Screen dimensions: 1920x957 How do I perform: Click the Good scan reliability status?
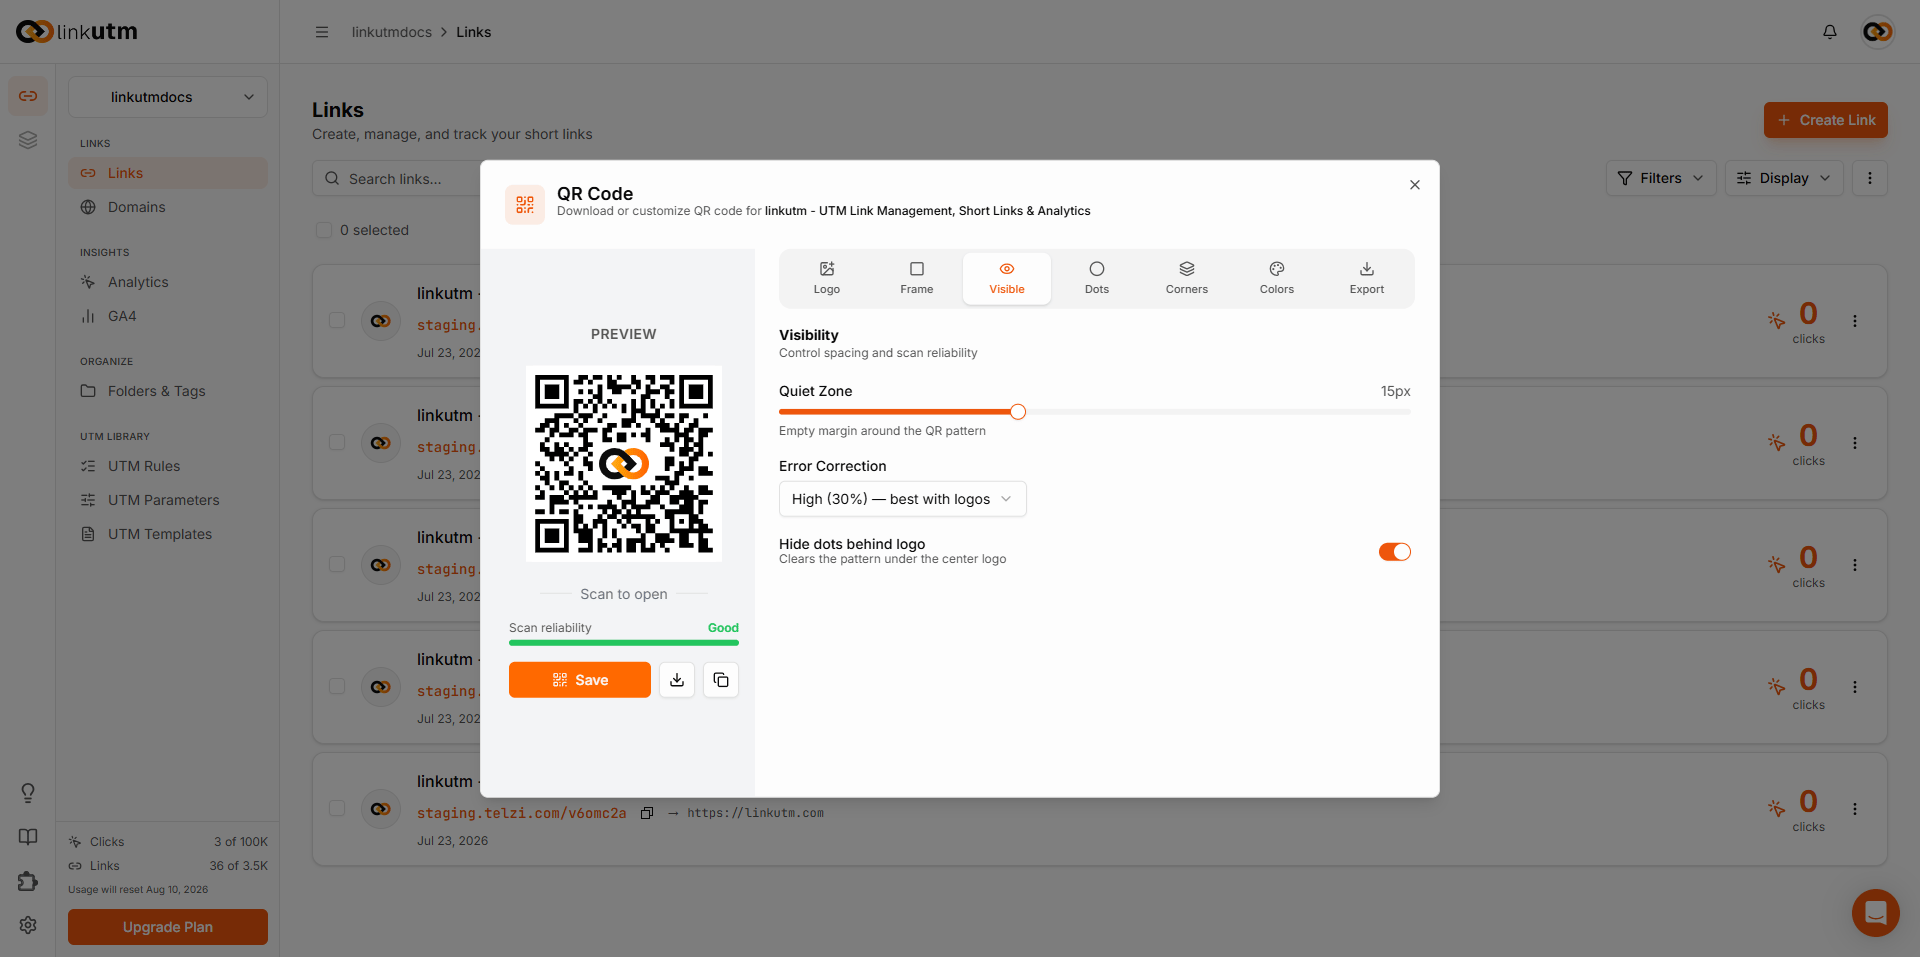[723, 628]
